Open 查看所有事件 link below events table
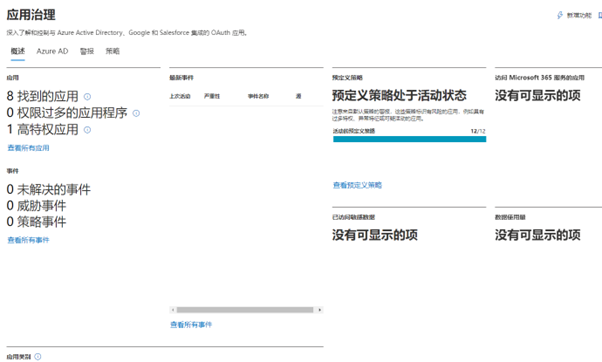Screen dimensions: 602x362 pyautogui.click(x=191, y=325)
